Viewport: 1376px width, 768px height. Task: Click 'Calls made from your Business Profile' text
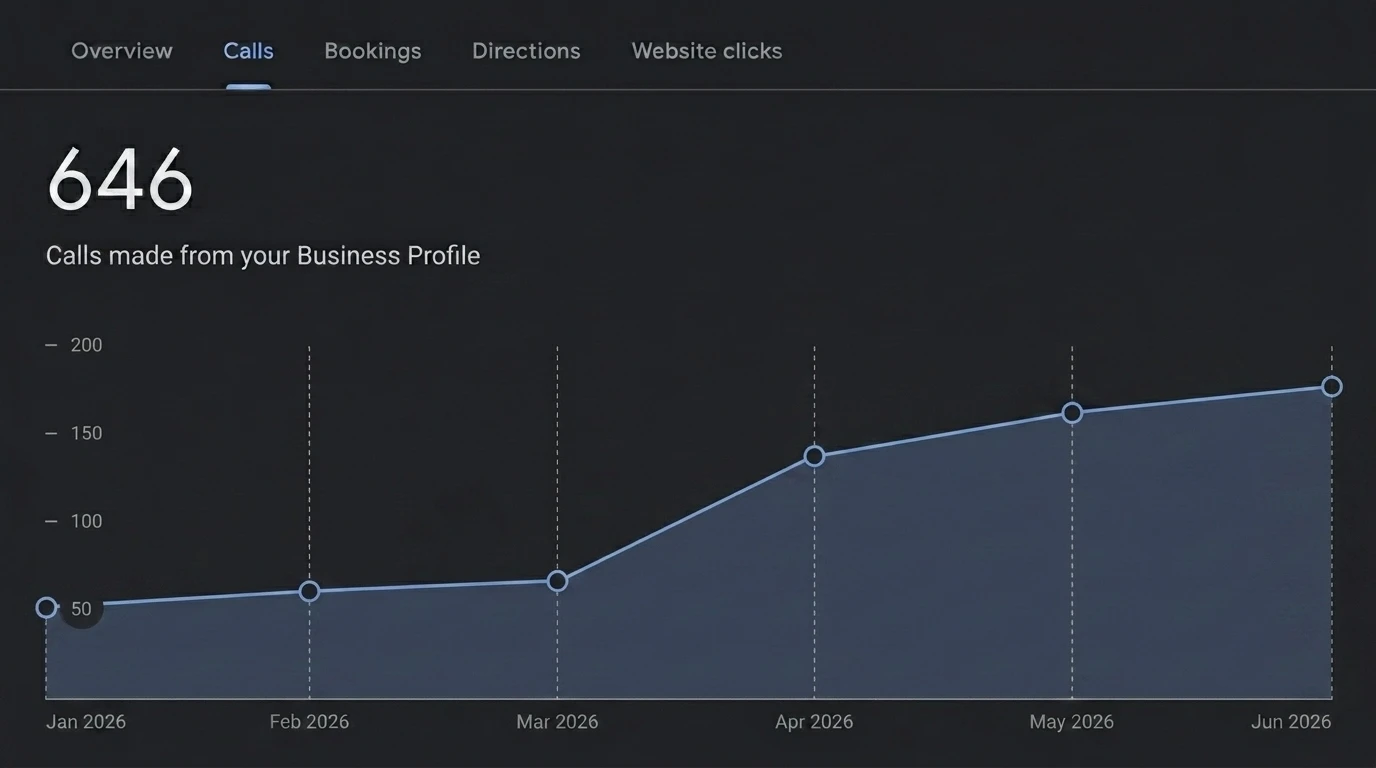tap(263, 256)
